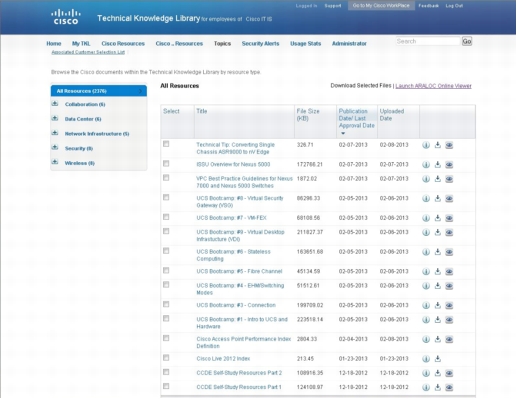Show info for Technical Tip ASR9000 document
Screen dimensions: 517x399
(426, 145)
